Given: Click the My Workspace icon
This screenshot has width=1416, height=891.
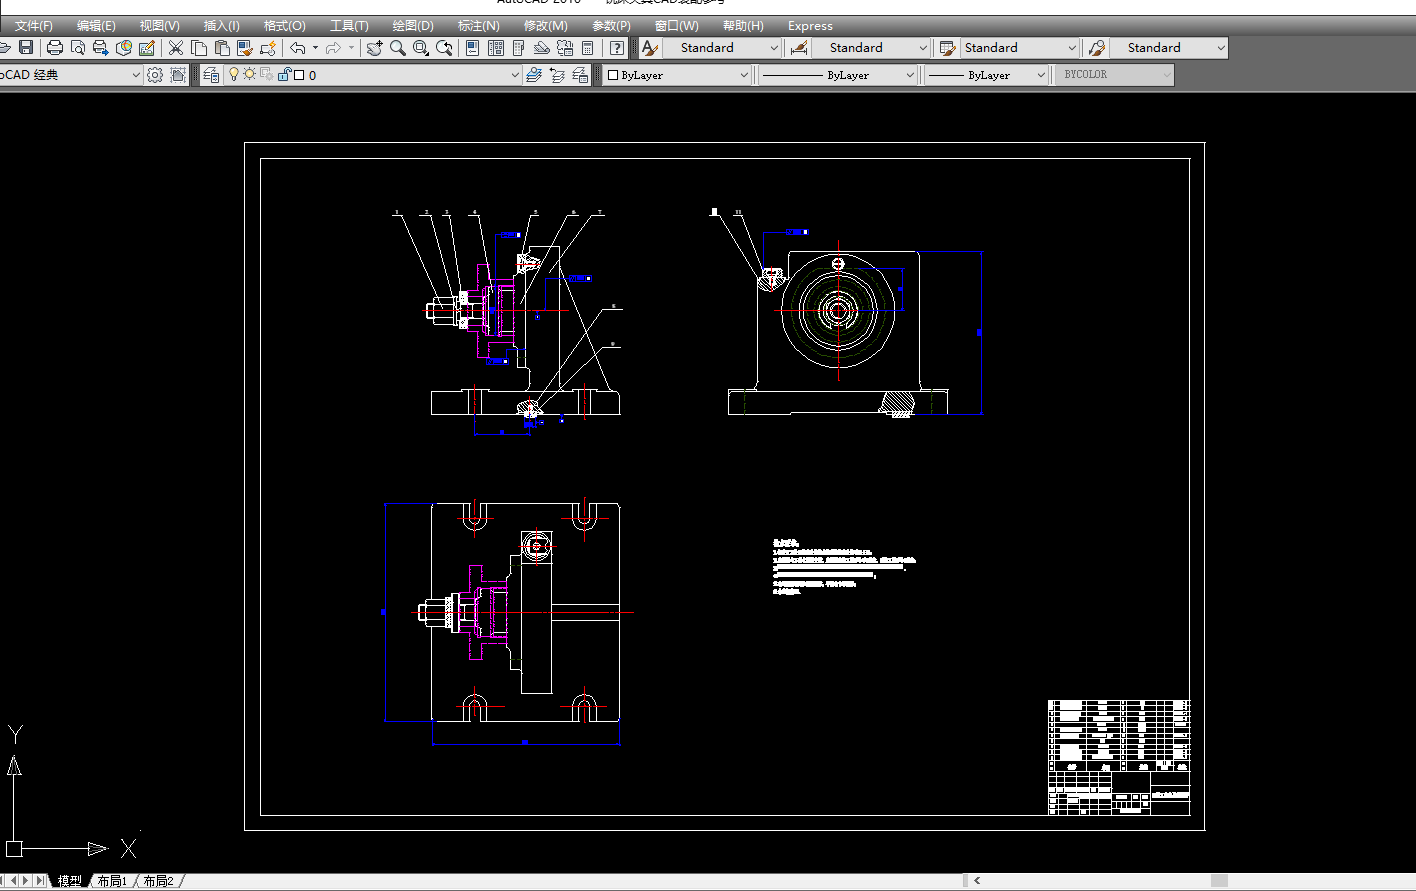Looking at the screenshot, I should (178, 75).
